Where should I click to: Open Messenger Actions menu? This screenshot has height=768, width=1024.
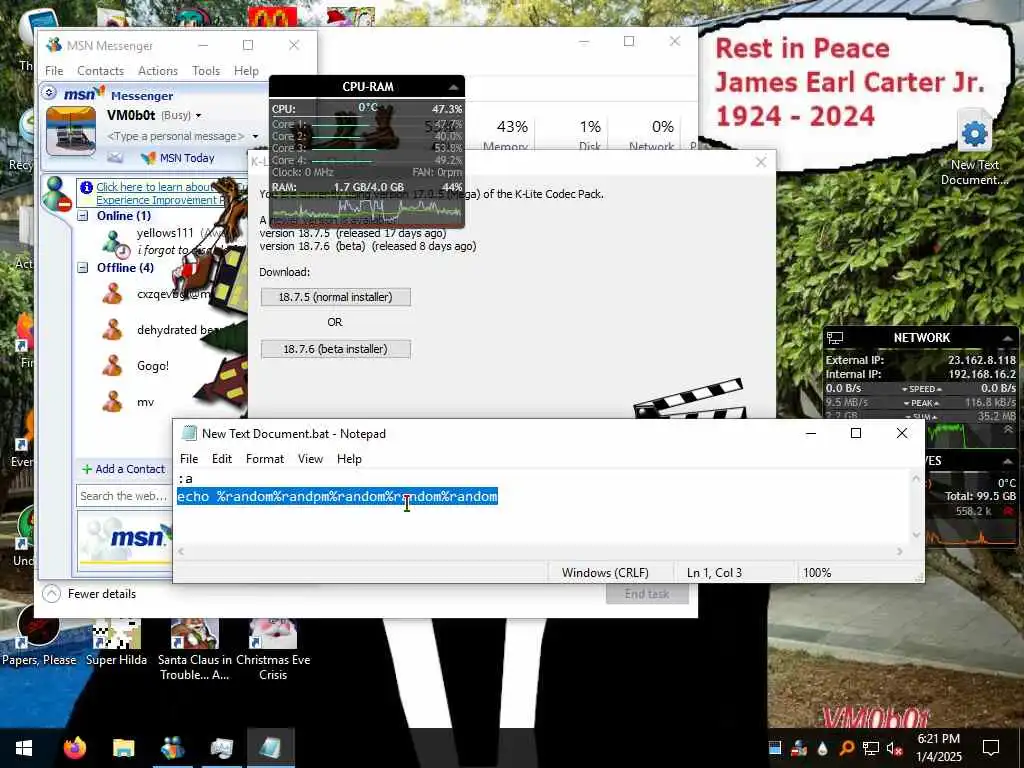(x=158, y=71)
